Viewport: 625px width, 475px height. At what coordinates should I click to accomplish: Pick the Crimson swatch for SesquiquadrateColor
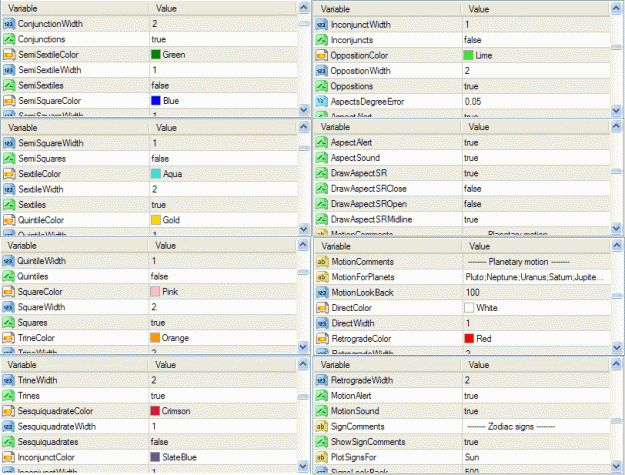(155, 411)
